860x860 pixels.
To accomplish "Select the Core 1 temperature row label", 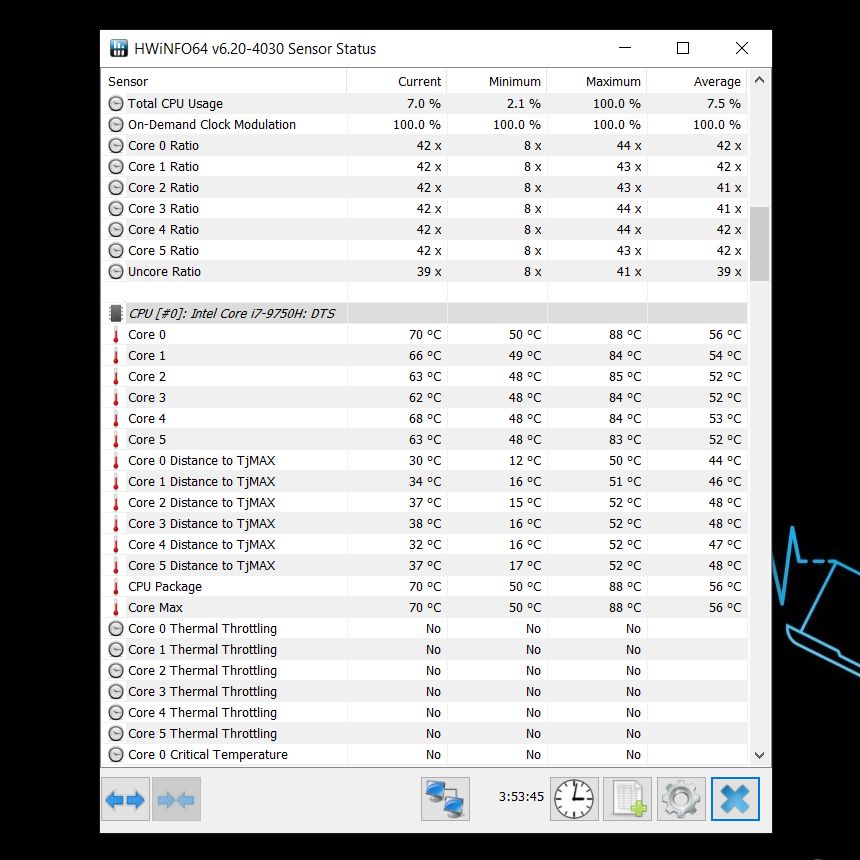I will click(x=147, y=355).
